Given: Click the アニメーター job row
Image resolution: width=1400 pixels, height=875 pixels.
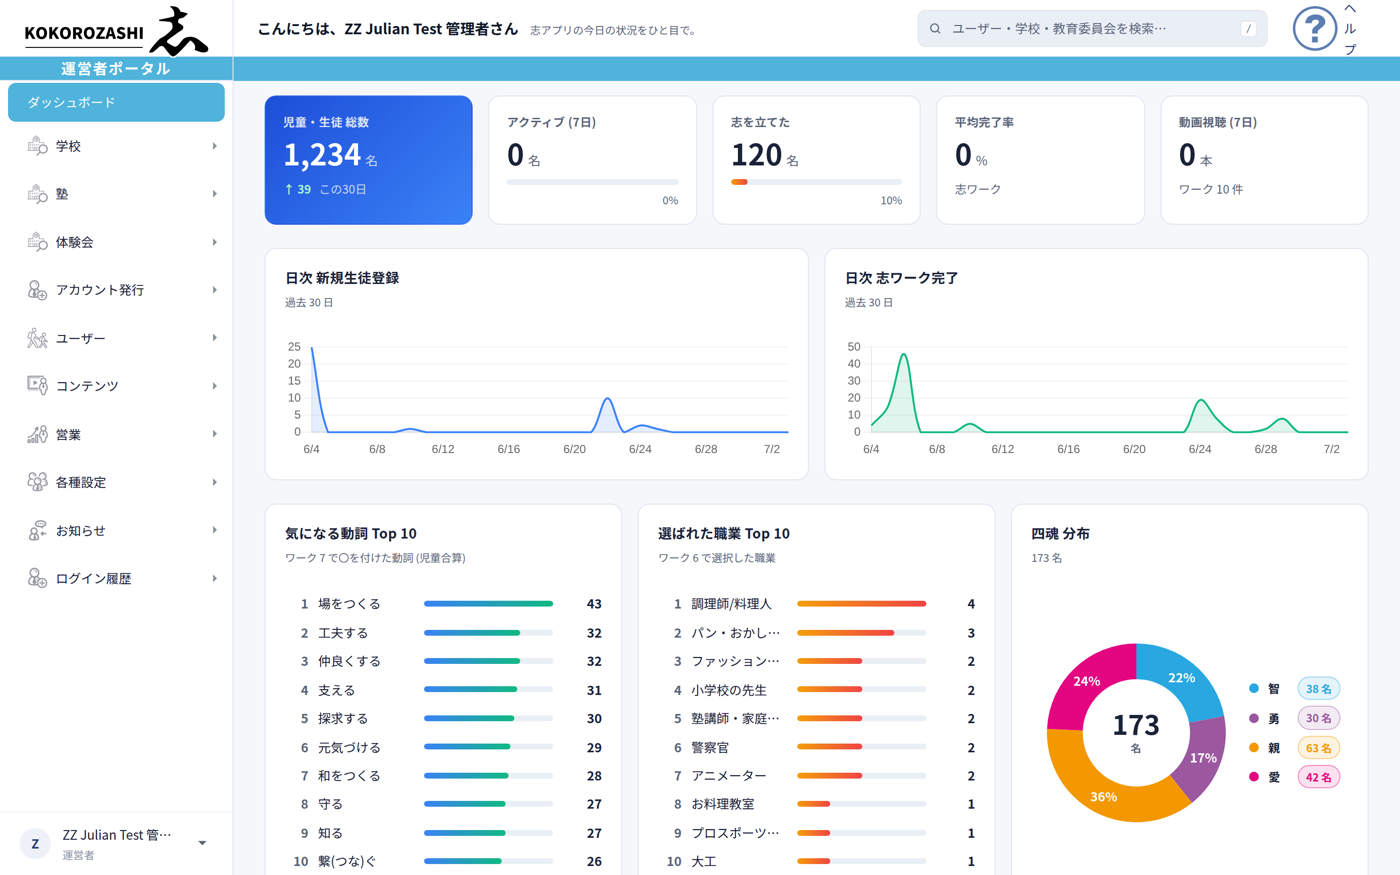Looking at the screenshot, I should (x=816, y=776).
